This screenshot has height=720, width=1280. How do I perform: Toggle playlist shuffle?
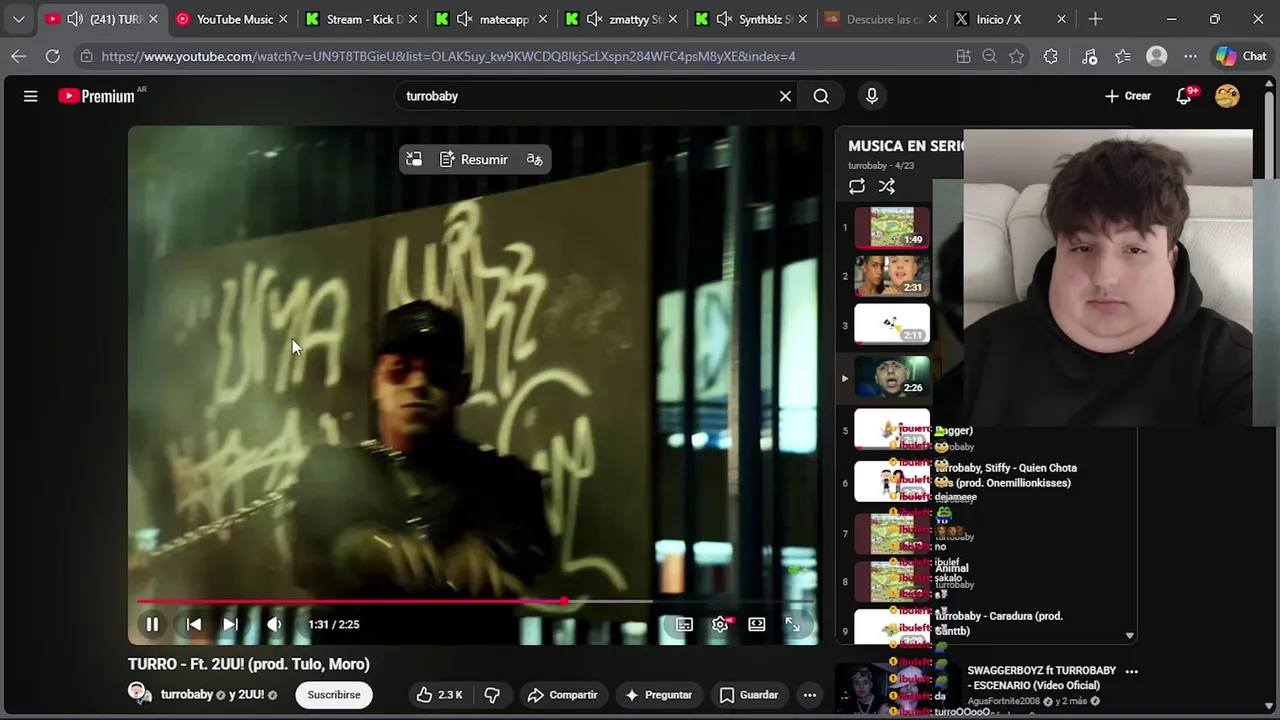tap(886, 186)
